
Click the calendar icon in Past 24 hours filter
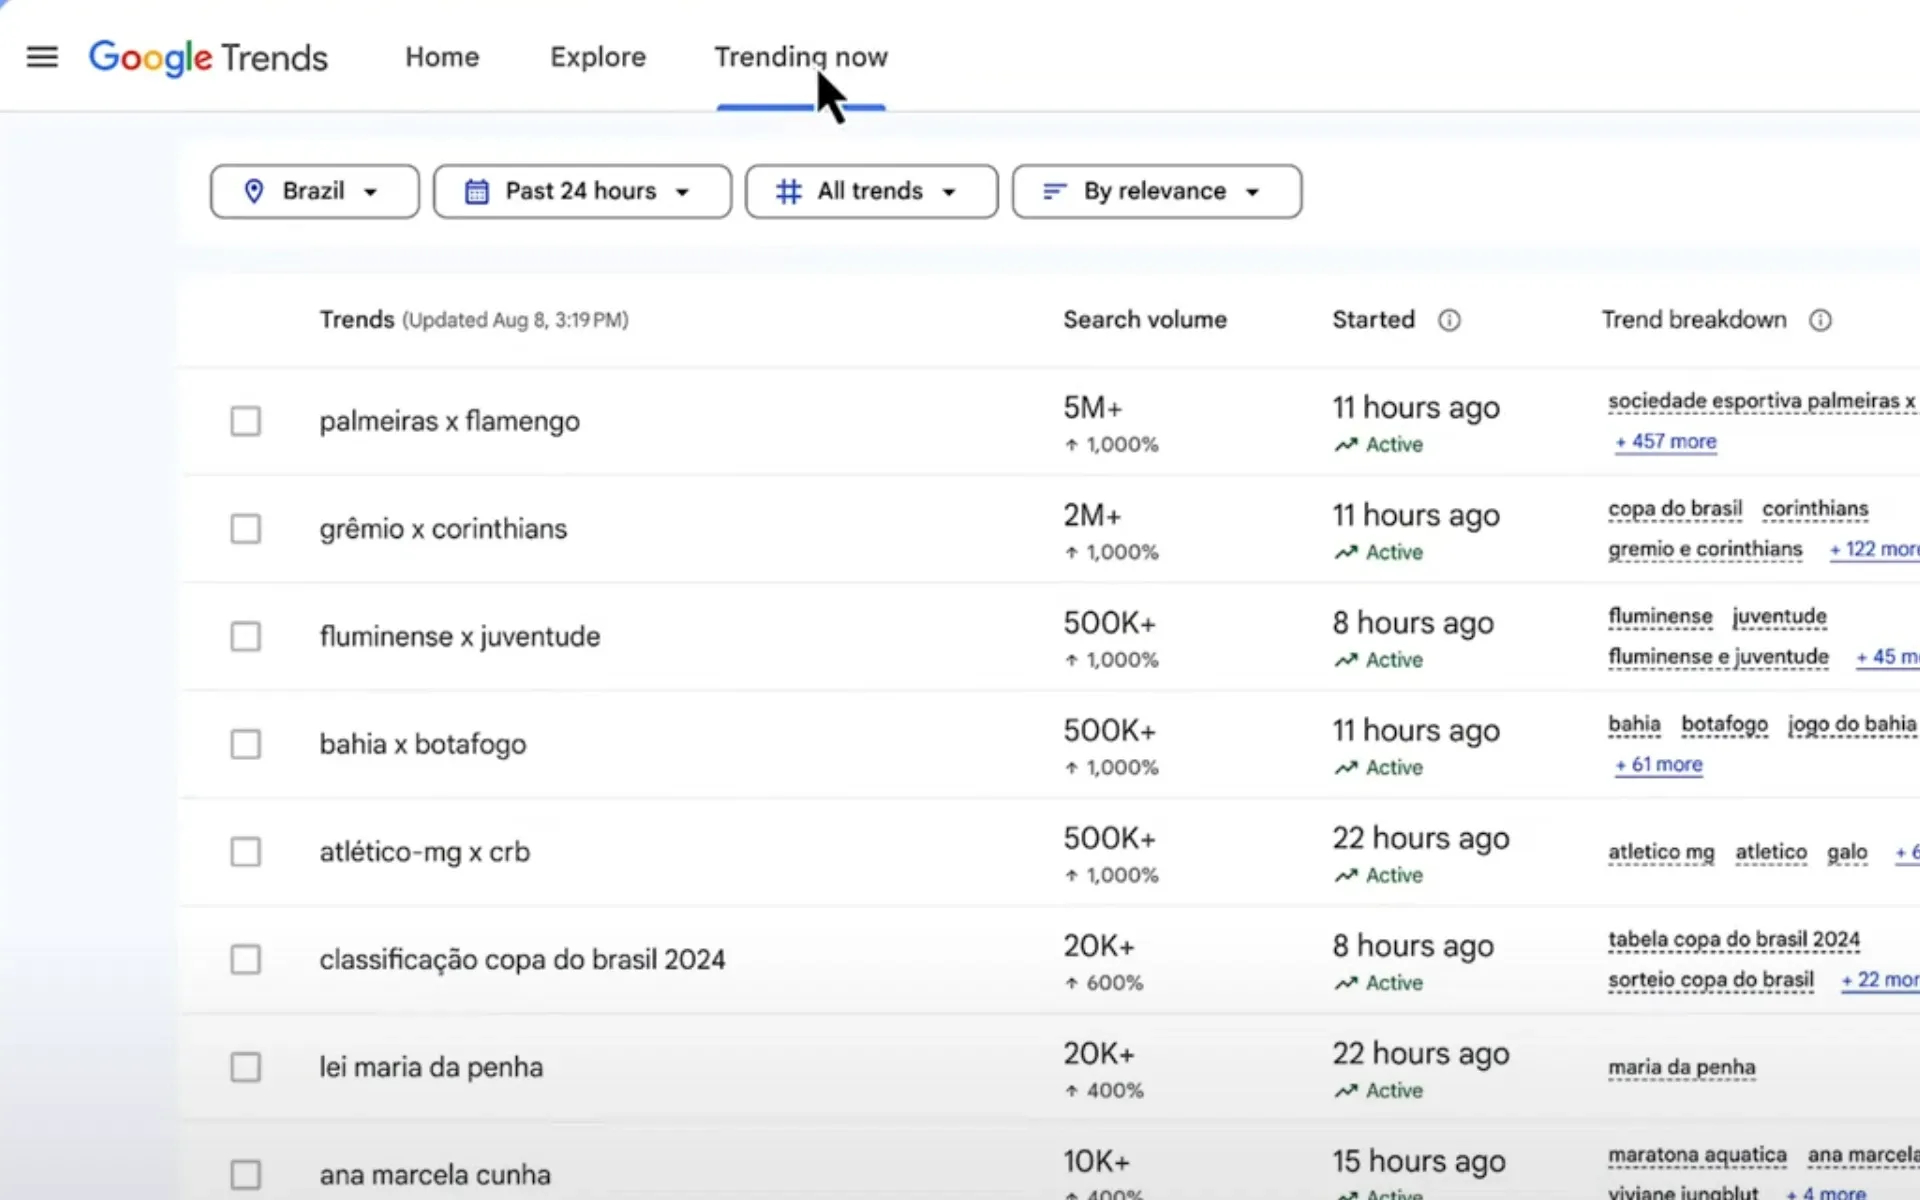tap(478, 191)
